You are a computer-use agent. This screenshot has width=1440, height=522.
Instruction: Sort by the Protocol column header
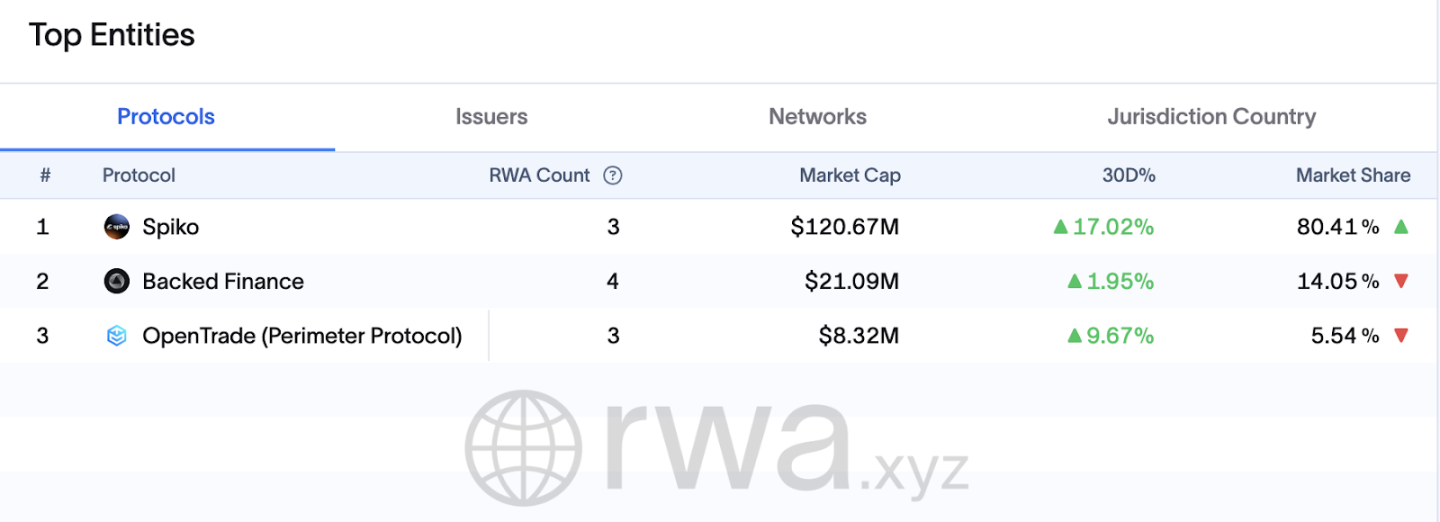coord(139,175)
